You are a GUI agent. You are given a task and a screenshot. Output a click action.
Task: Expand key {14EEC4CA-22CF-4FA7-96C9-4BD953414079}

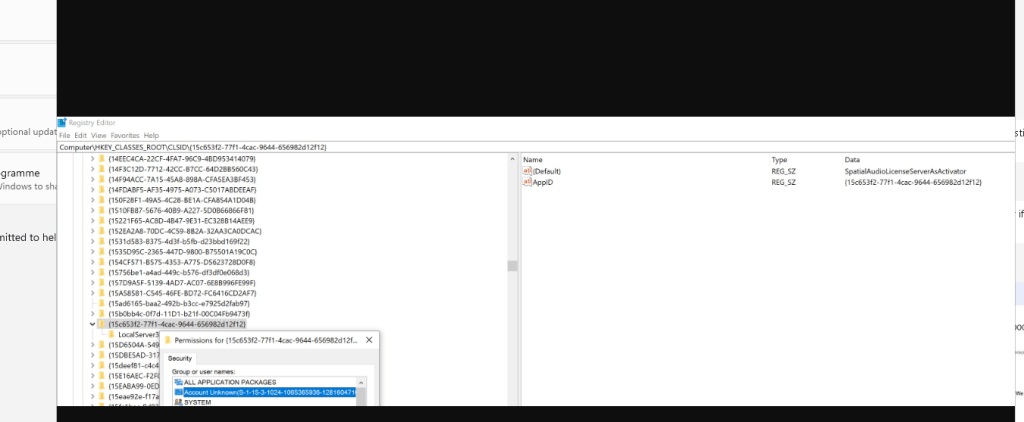coord(93,159)
